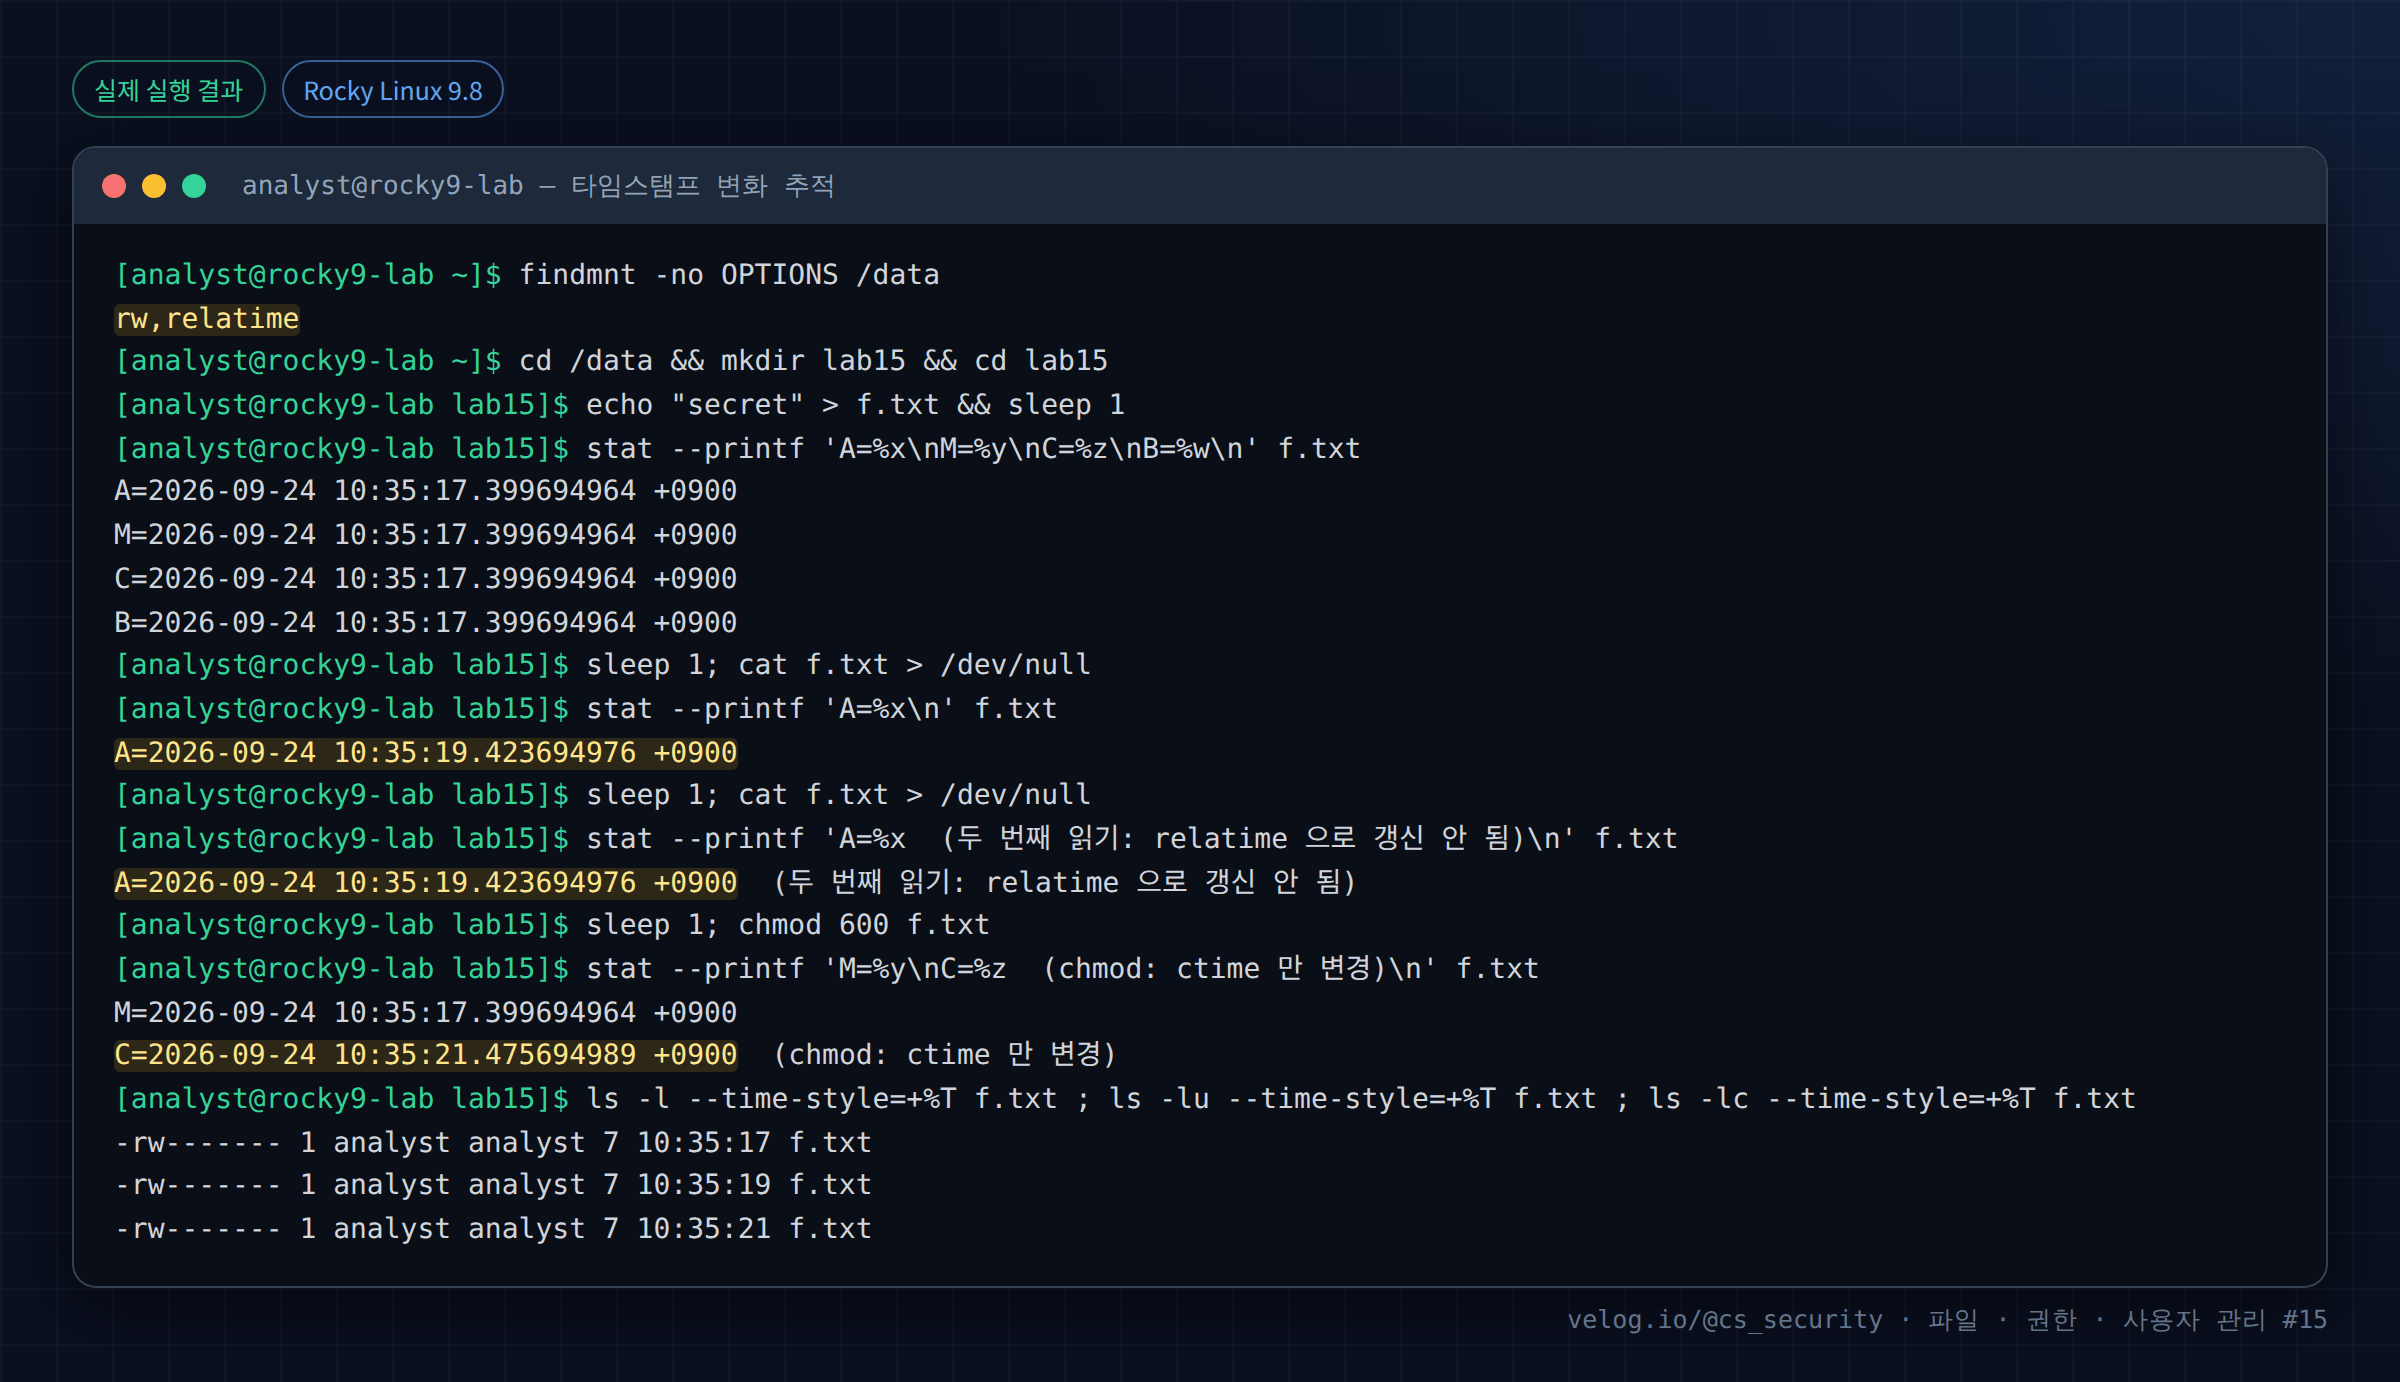The image size is (2400, 1382).
Task: Click the 'velog.io/@cs_security' footer text
Action: click(1724, 1320)
